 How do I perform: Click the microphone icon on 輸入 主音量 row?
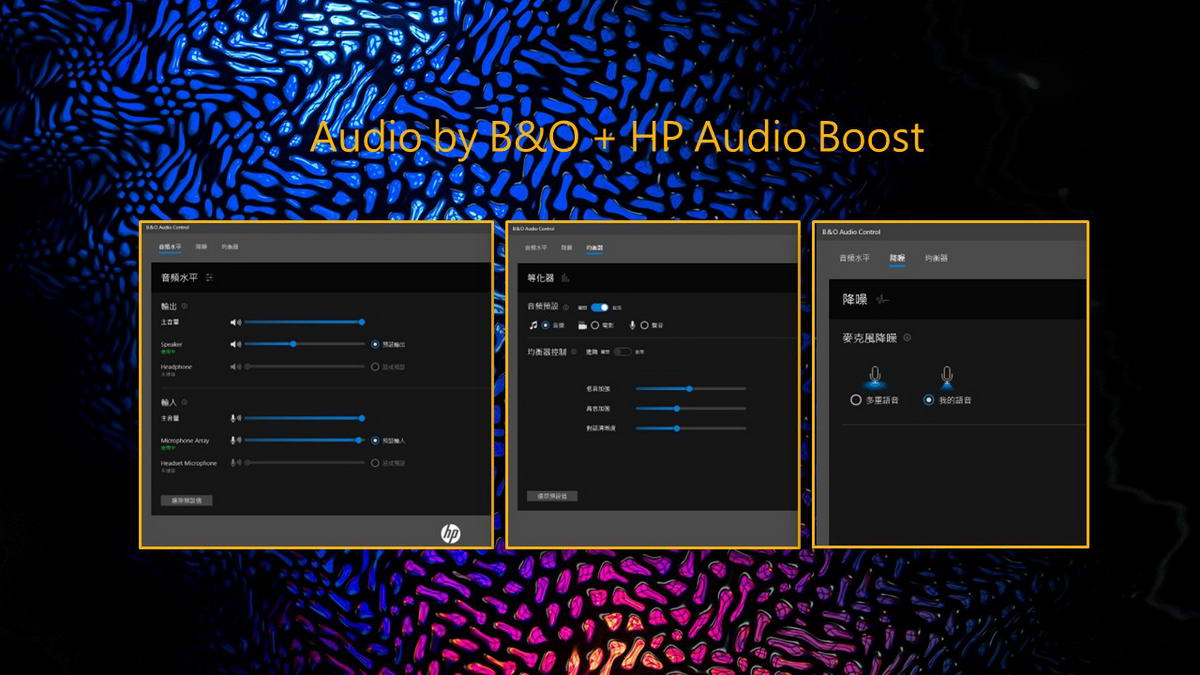click(x=236, y=418)
